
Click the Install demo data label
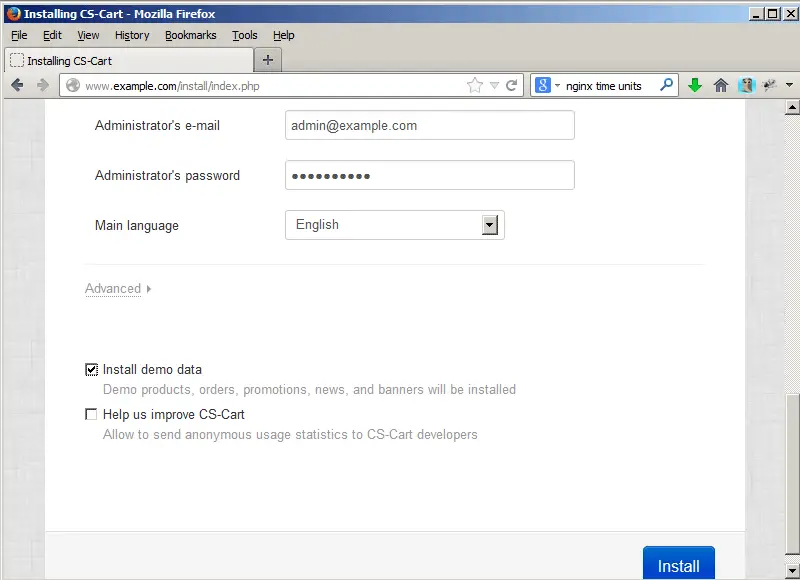152,369
